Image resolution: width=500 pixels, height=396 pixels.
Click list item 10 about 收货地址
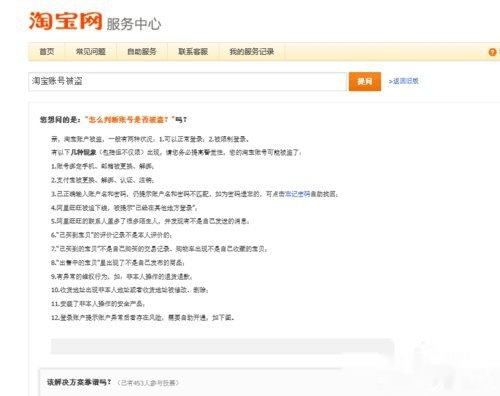(x=130, y=290)
